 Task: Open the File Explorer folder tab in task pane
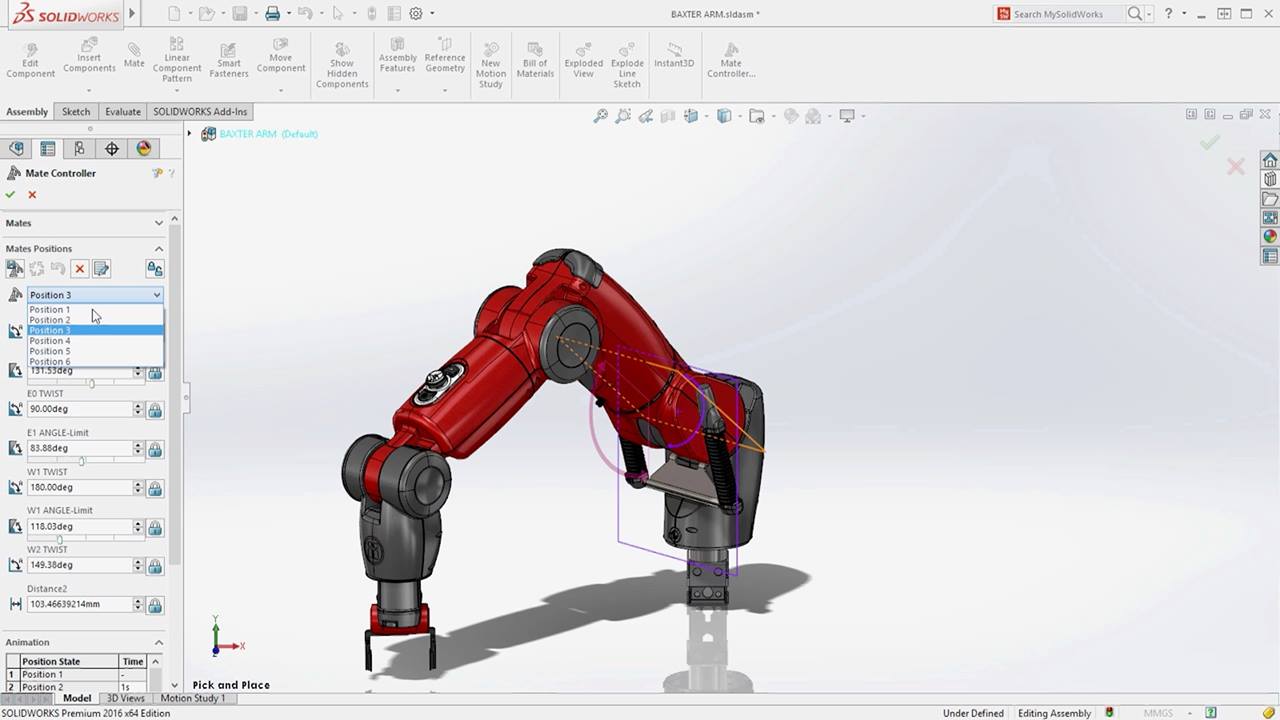[1270, 199]
